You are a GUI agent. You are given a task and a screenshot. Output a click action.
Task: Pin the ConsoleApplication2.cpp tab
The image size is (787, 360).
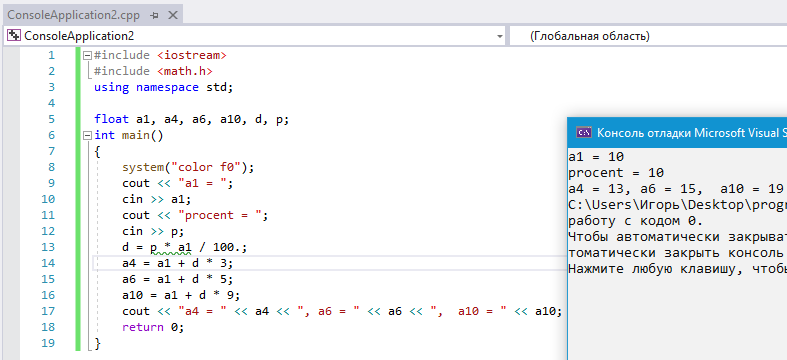tap(155, 16)
